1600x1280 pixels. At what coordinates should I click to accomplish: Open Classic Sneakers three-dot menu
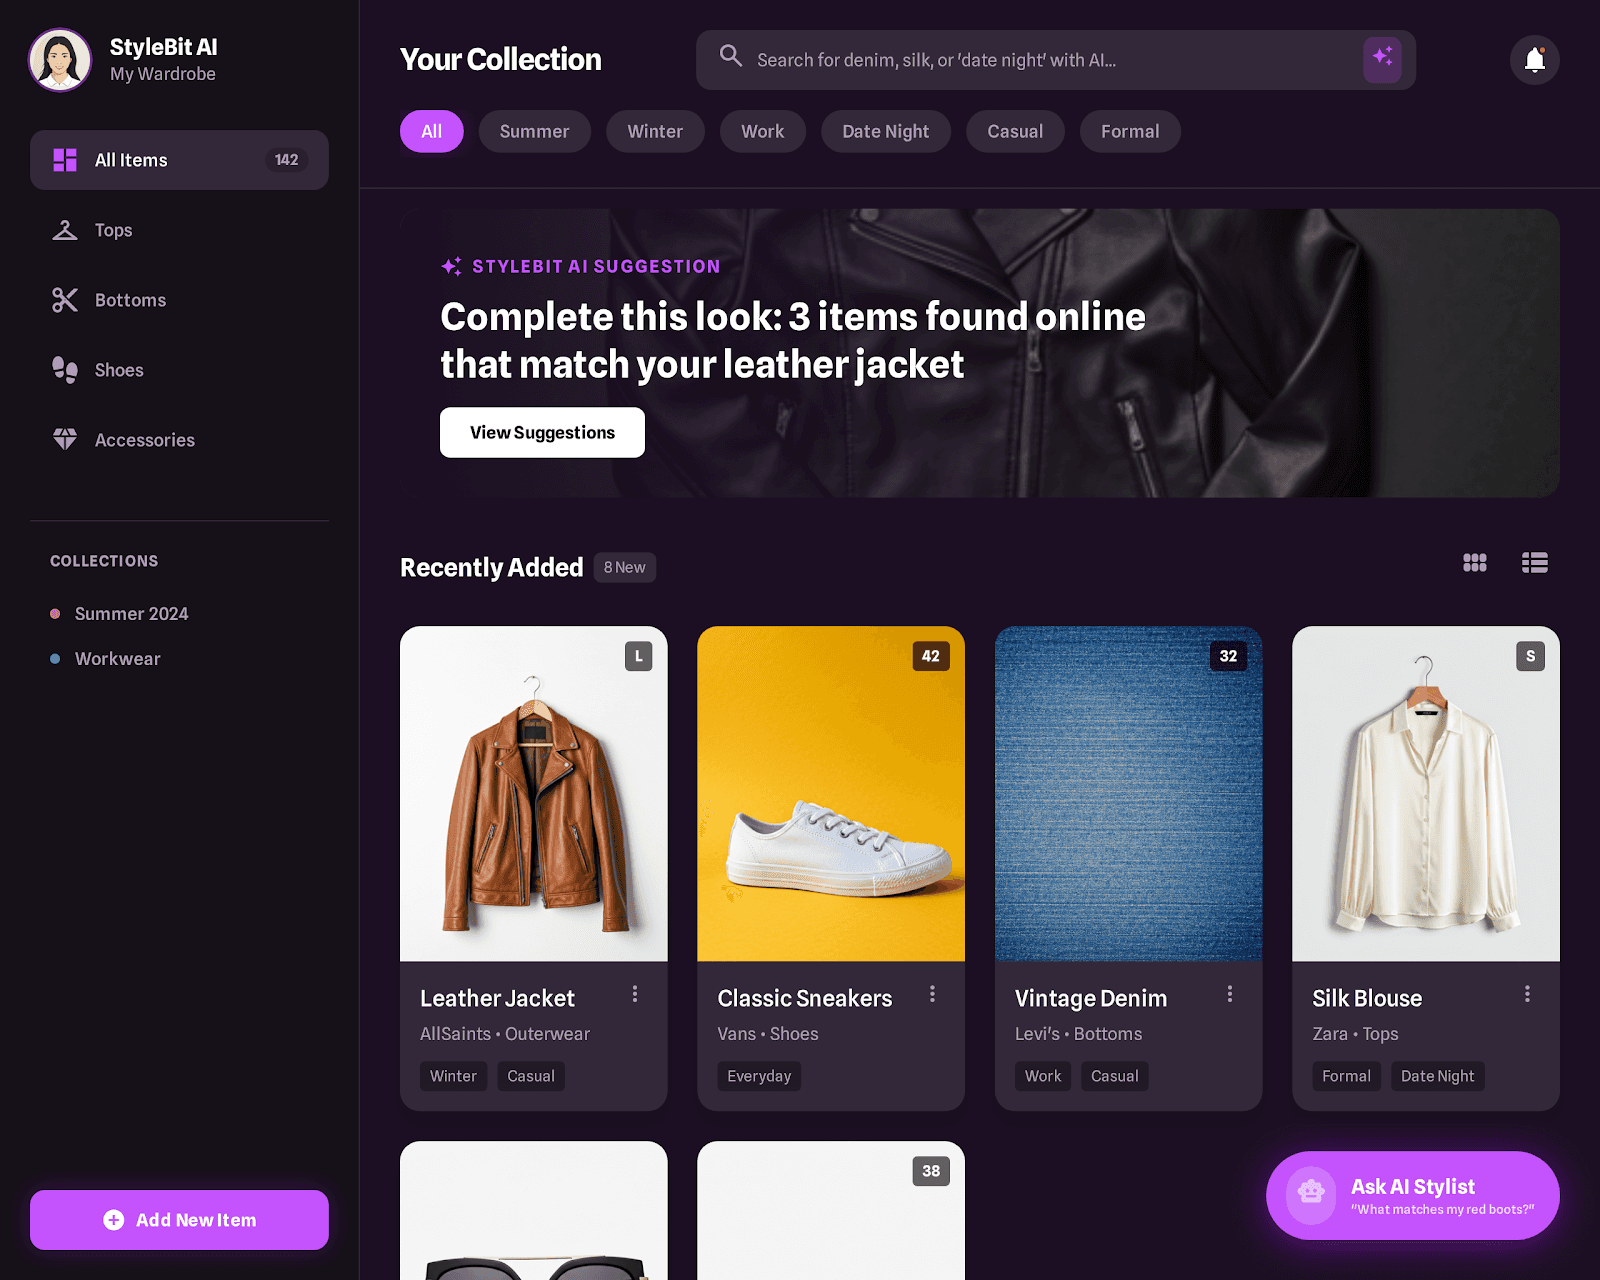pyautogui.click(x=932, y=994)
